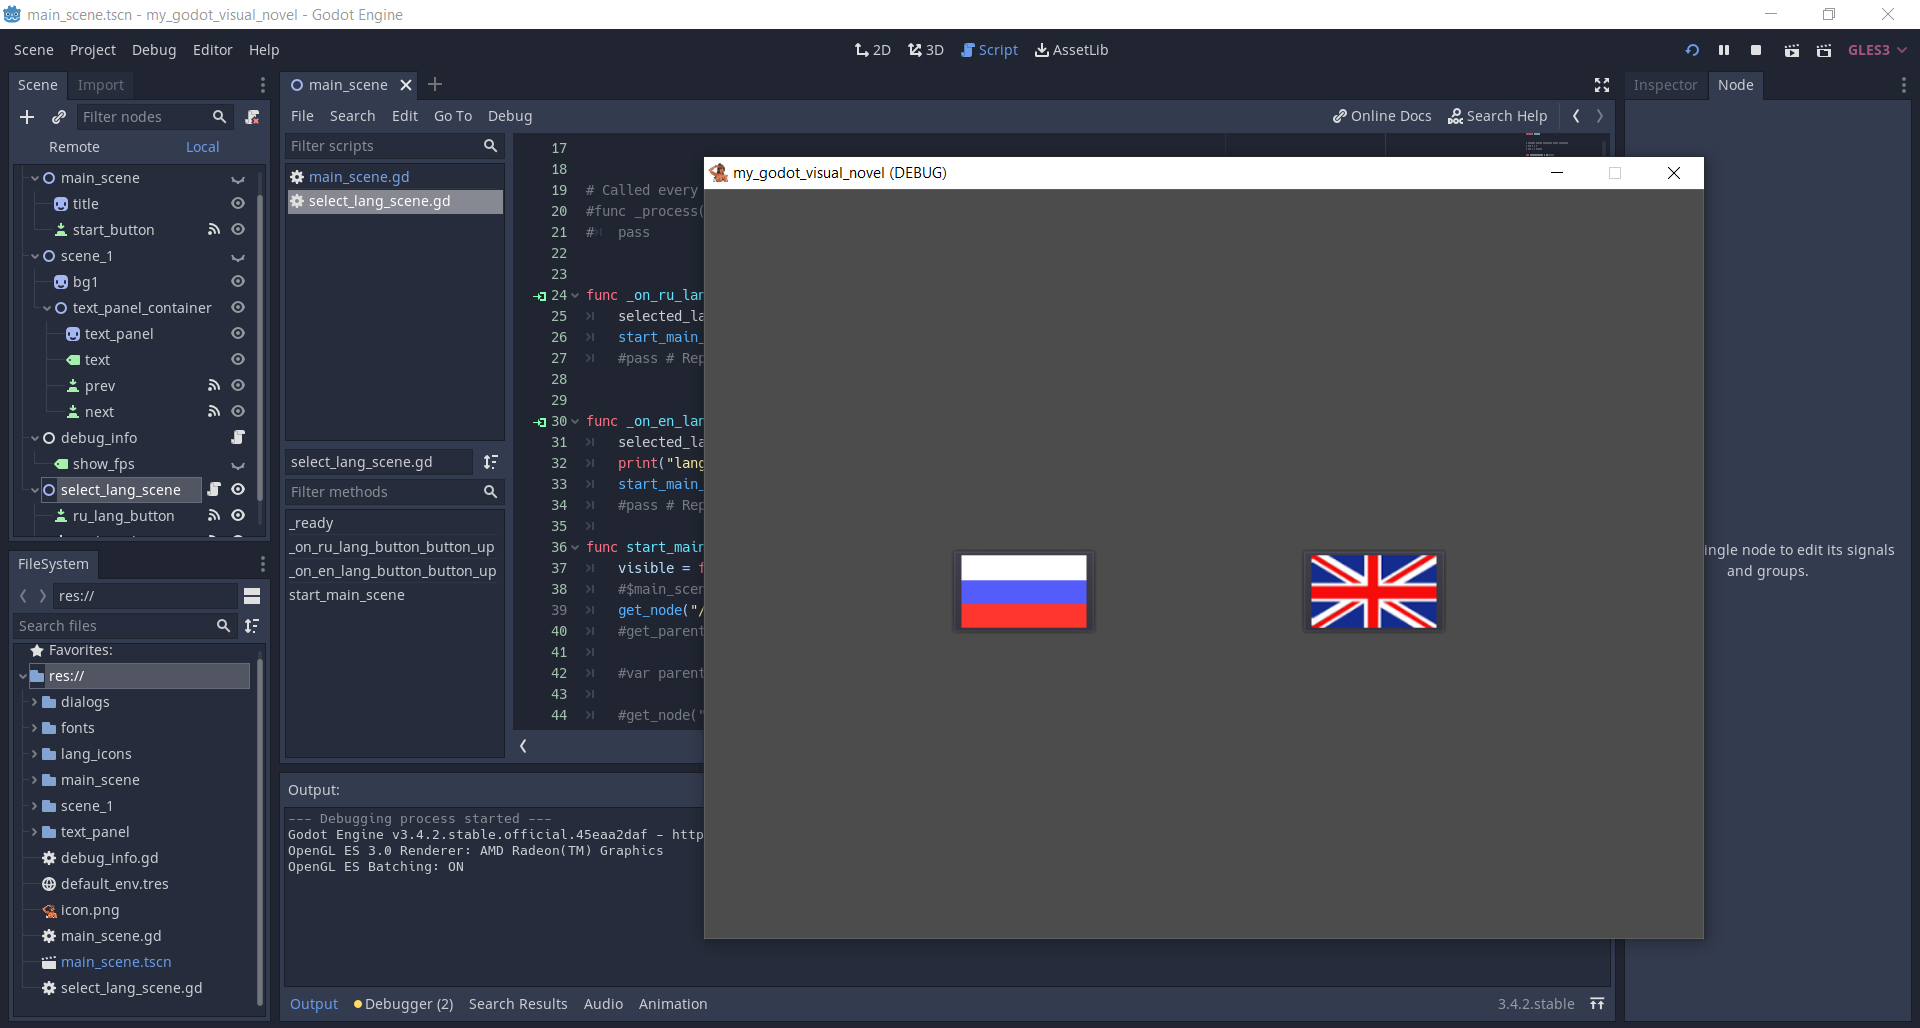
Task: Click the Search files field
Action: (124, 626)
